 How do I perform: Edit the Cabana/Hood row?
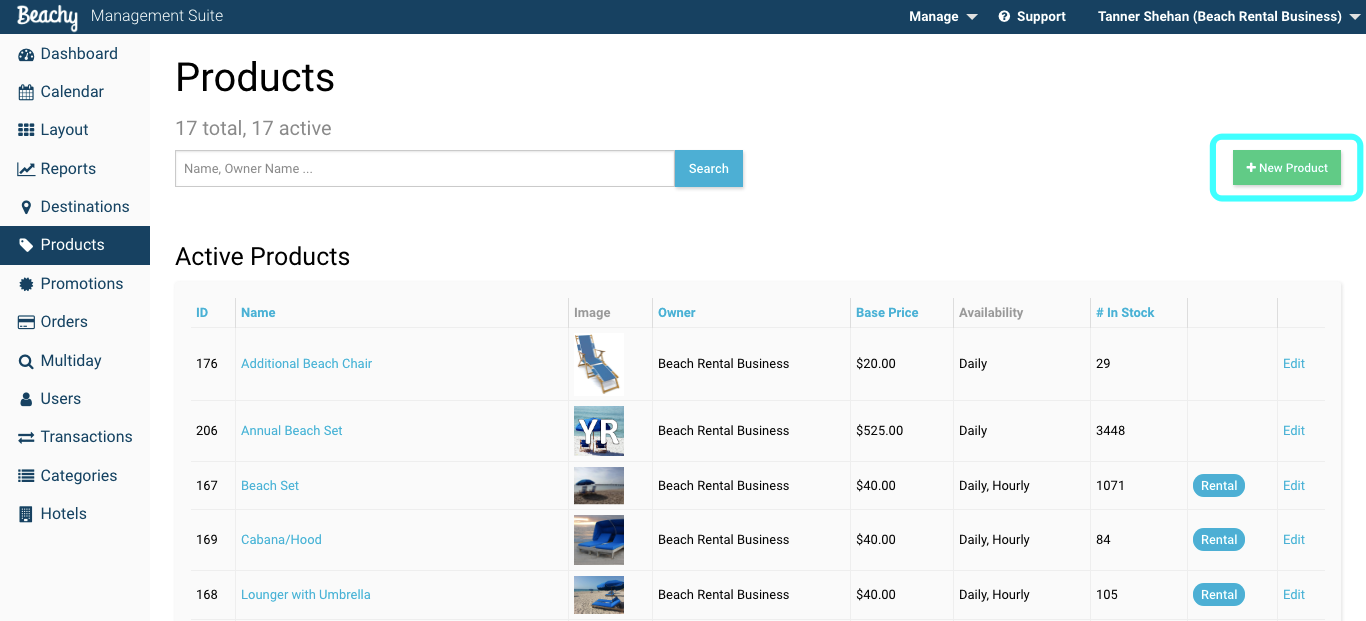point(1294,540)
